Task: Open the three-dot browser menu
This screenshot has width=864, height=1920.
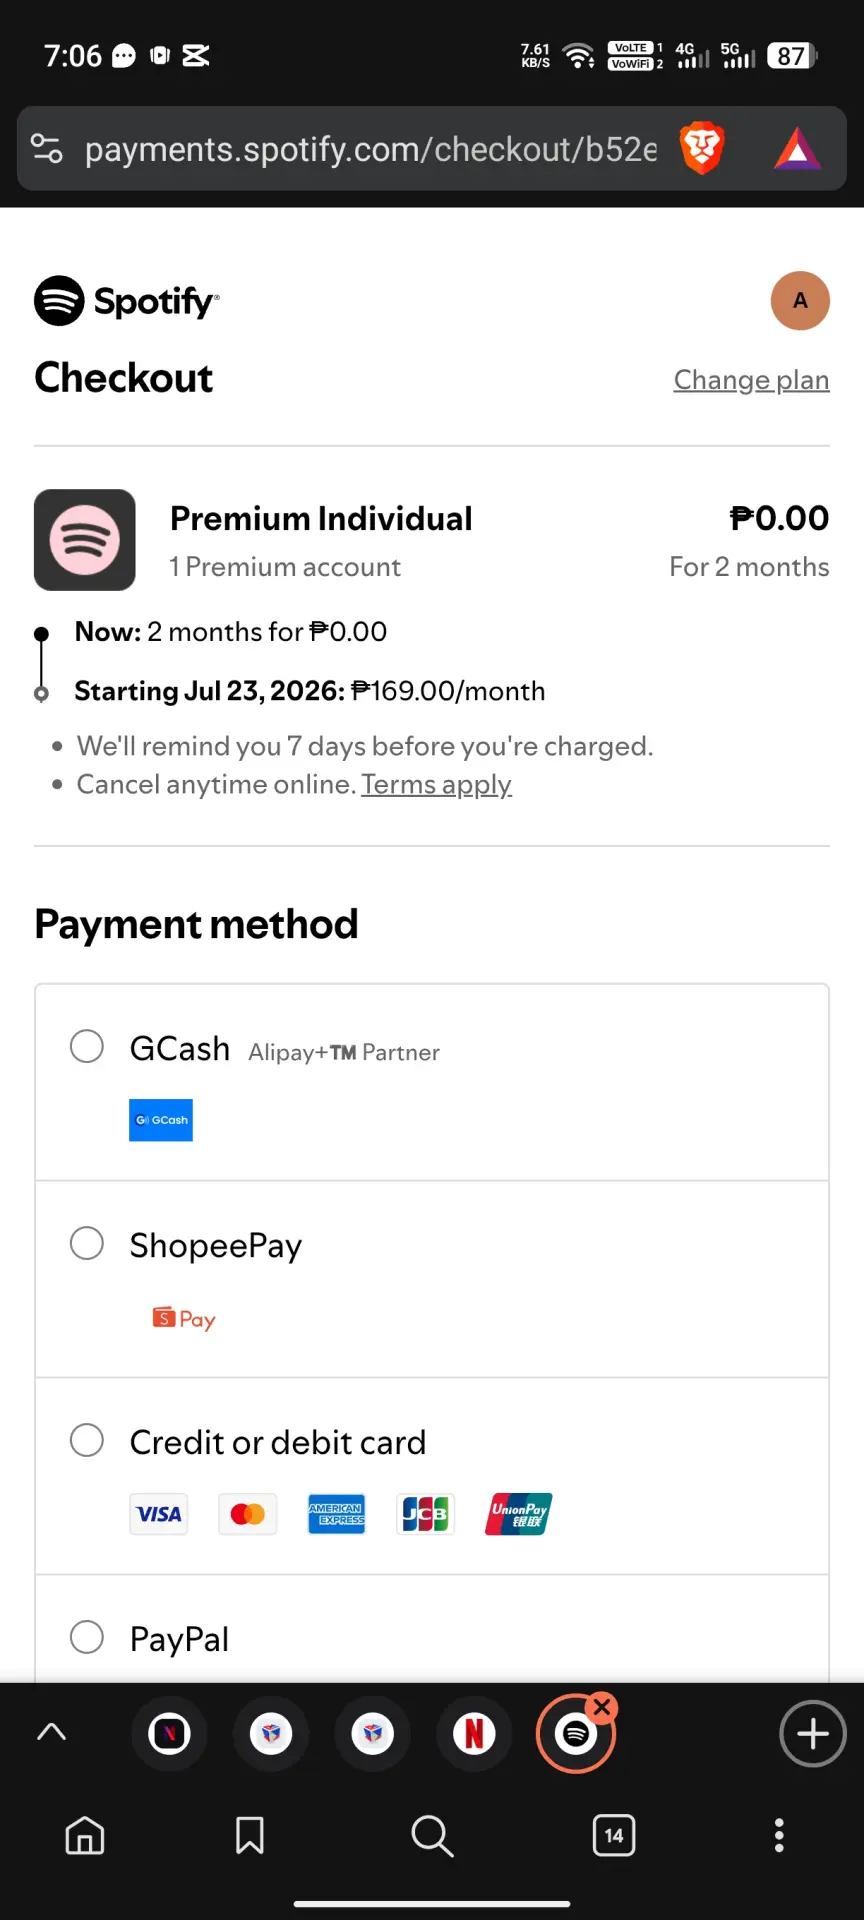Action: (779, 1835)
